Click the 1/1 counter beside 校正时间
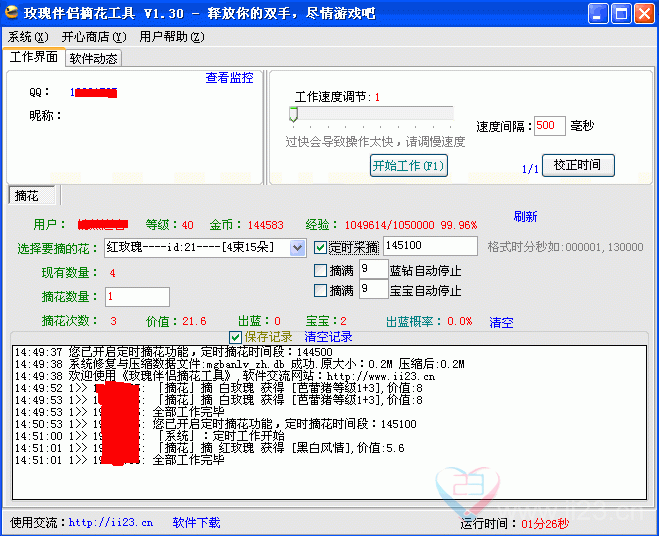This screenshot has height=536, width=659. pos(530,169)
